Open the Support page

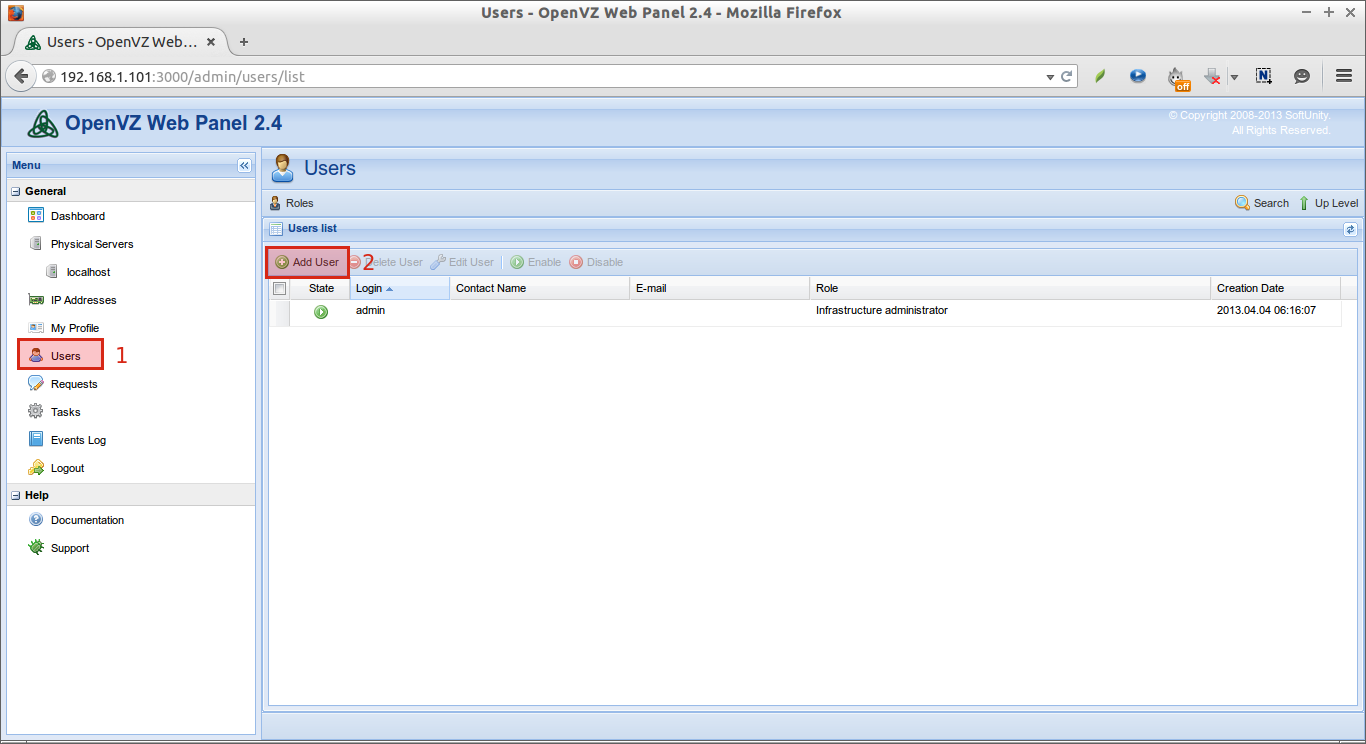pos(70,548)
